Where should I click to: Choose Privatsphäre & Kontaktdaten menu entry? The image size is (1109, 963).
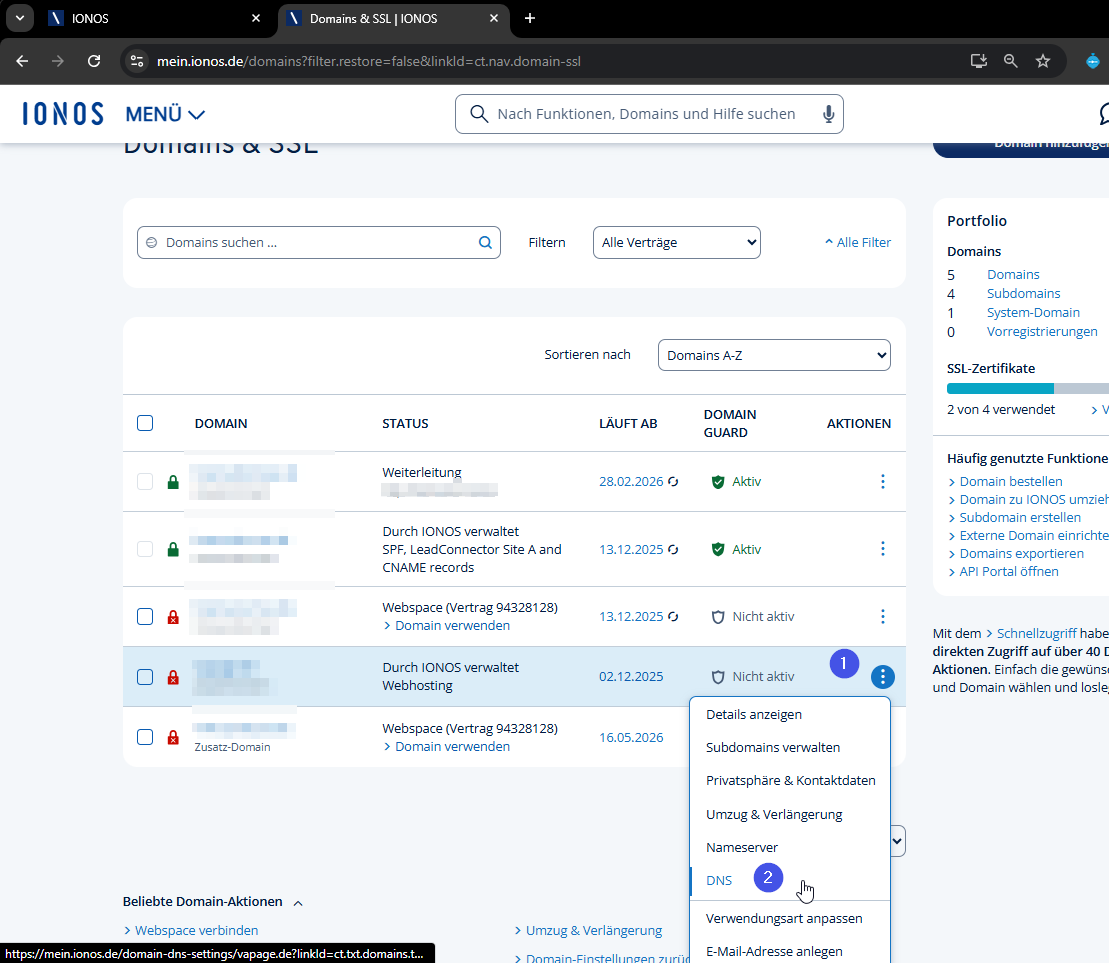click(x=791, y=781)
